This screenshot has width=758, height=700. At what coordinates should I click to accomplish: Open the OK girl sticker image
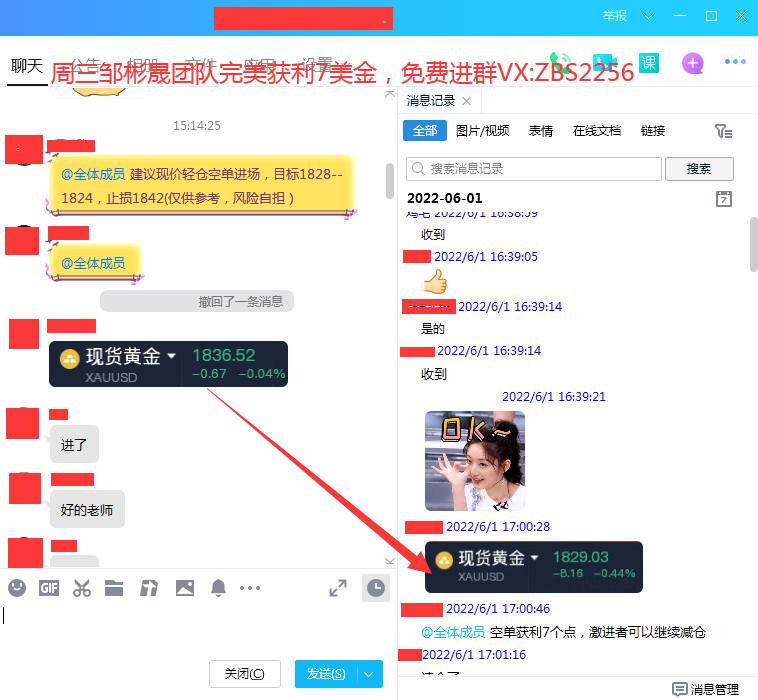click(475, 461)
